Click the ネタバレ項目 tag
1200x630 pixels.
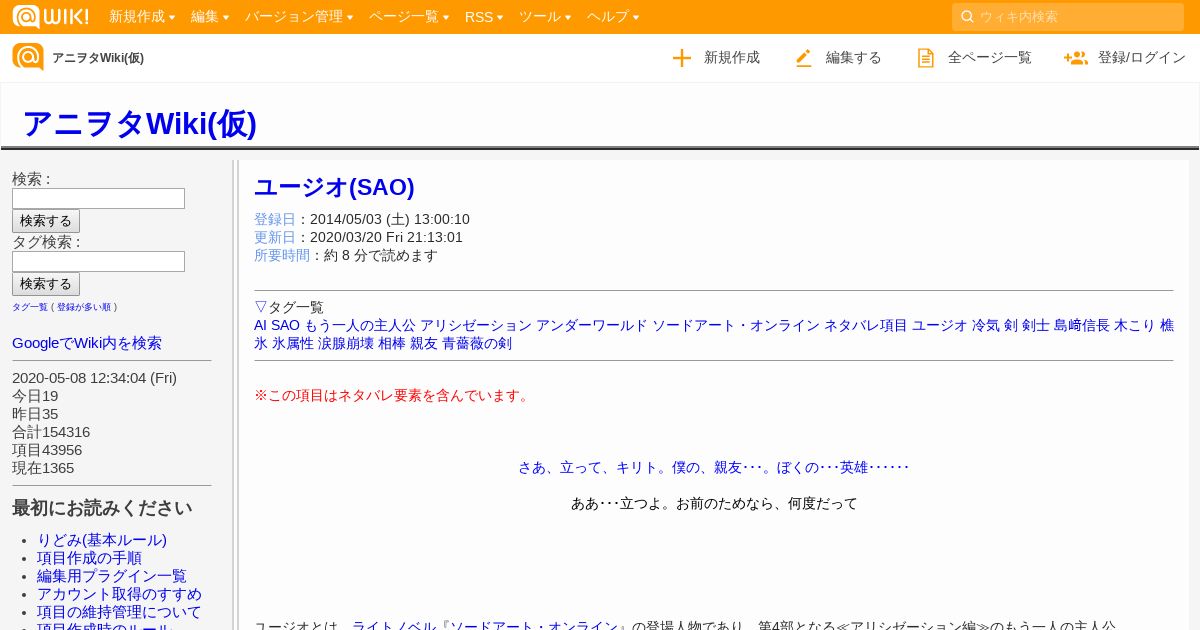click(x=866, y=325)
